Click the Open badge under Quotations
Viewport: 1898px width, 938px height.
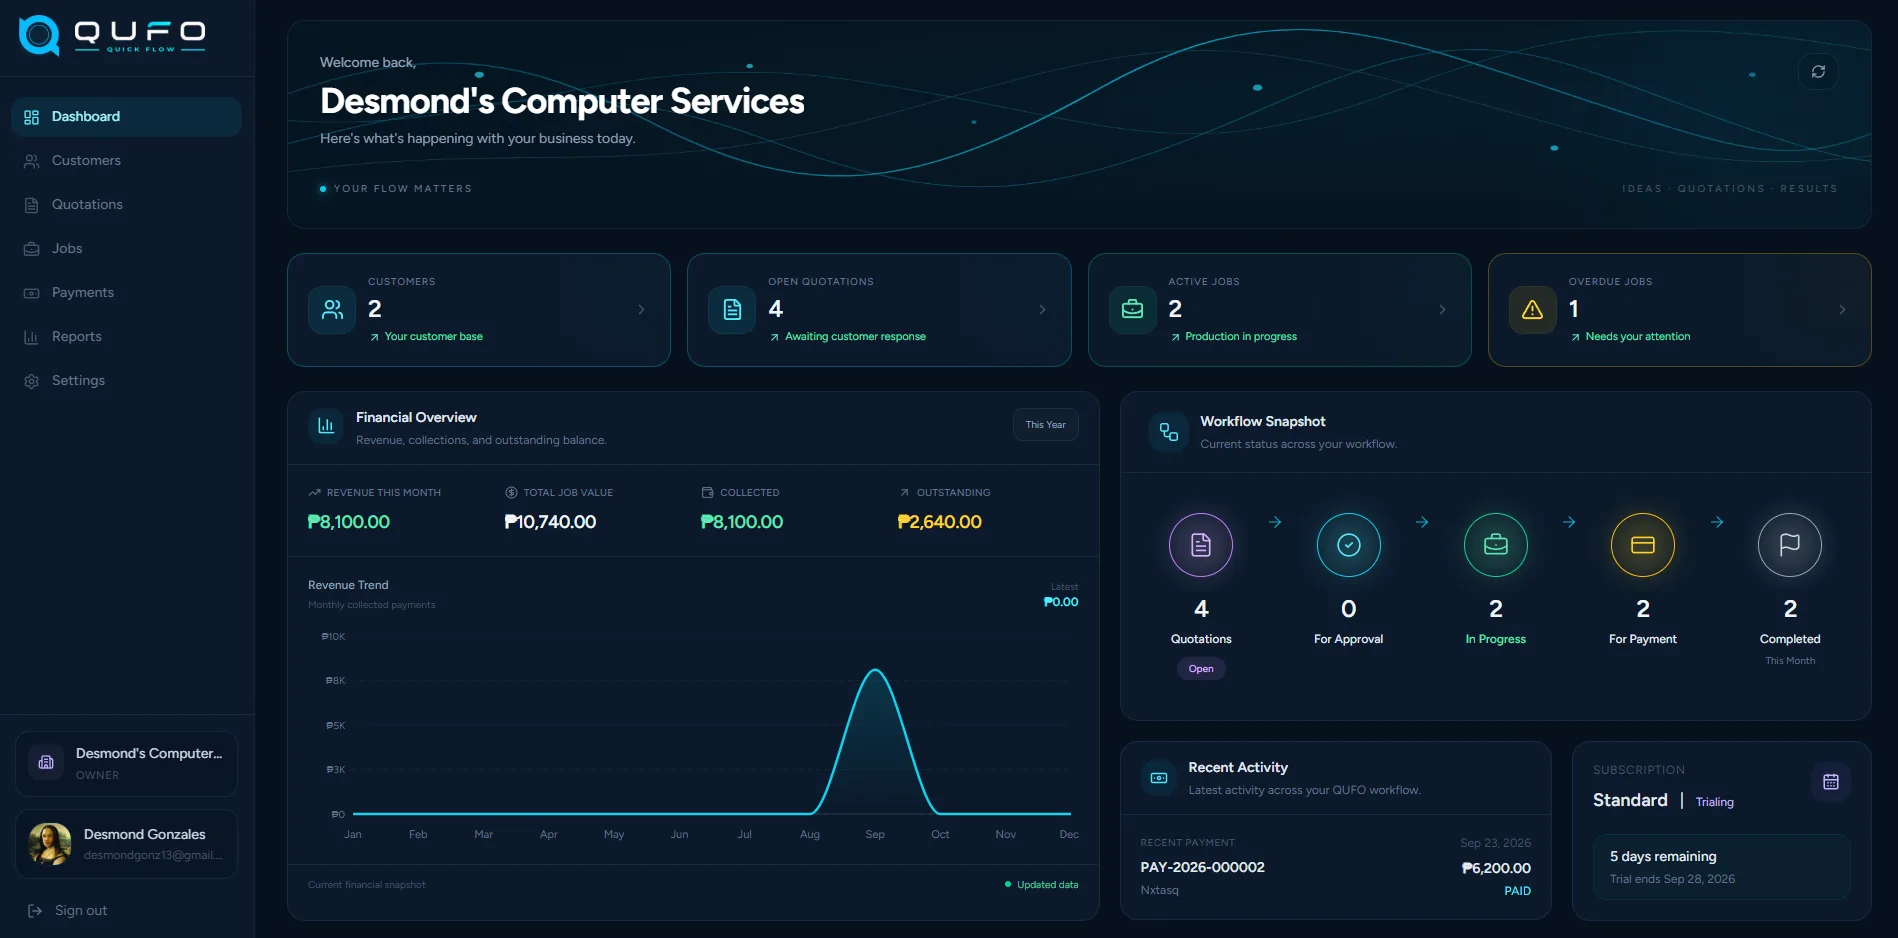[x=1201, y=669]
